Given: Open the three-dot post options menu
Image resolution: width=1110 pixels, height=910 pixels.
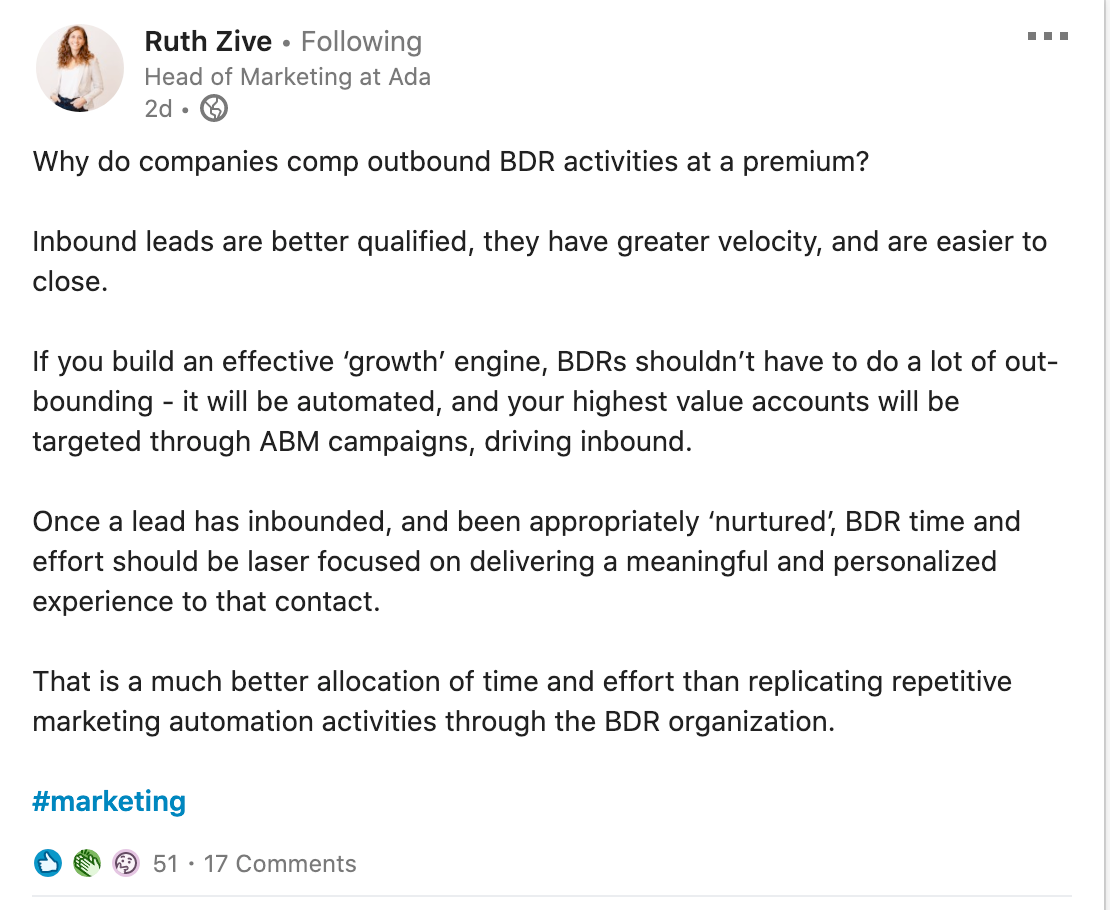Looking at the screenshot, I should coord(1048,36).
